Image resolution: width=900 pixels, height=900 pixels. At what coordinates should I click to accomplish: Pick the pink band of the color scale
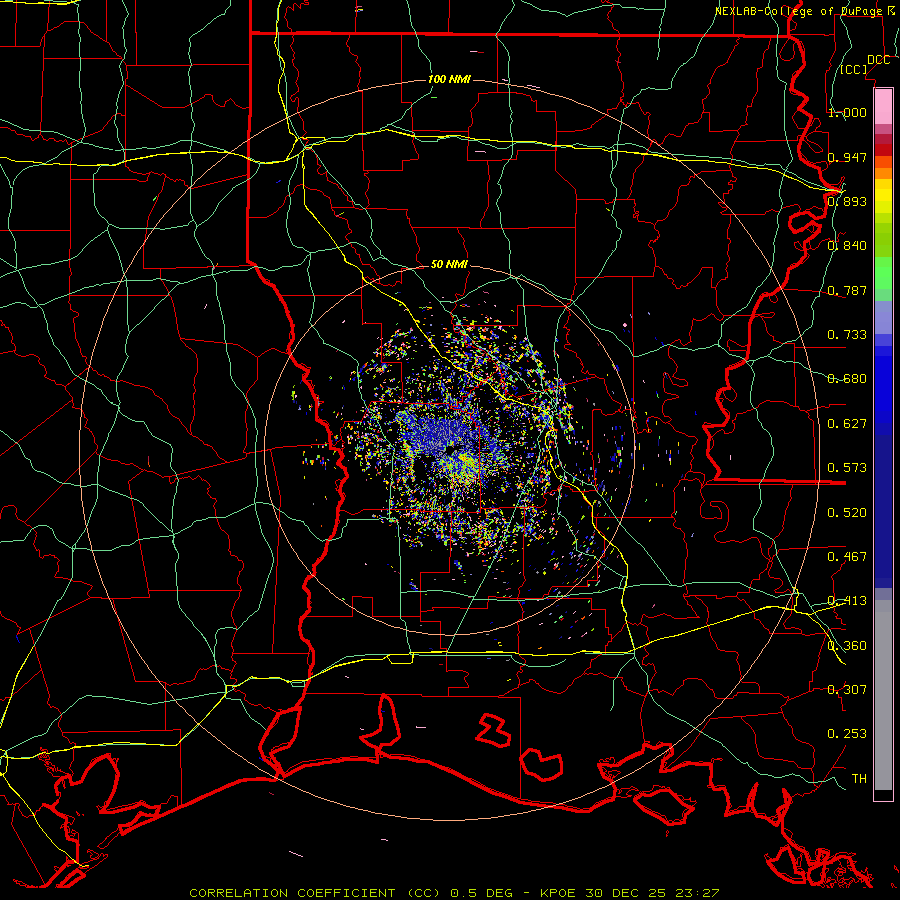883,107
